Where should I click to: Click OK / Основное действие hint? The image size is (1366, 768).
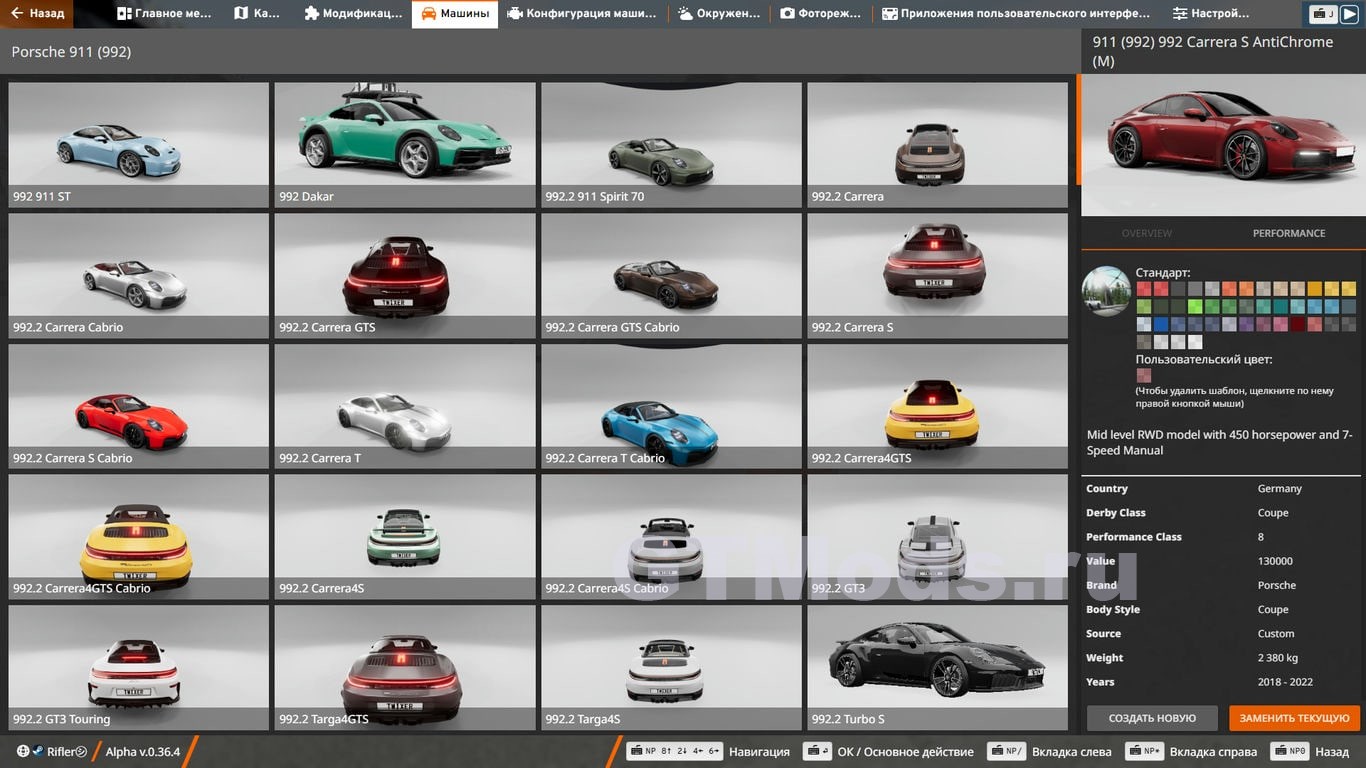click(x=890, y=752)
